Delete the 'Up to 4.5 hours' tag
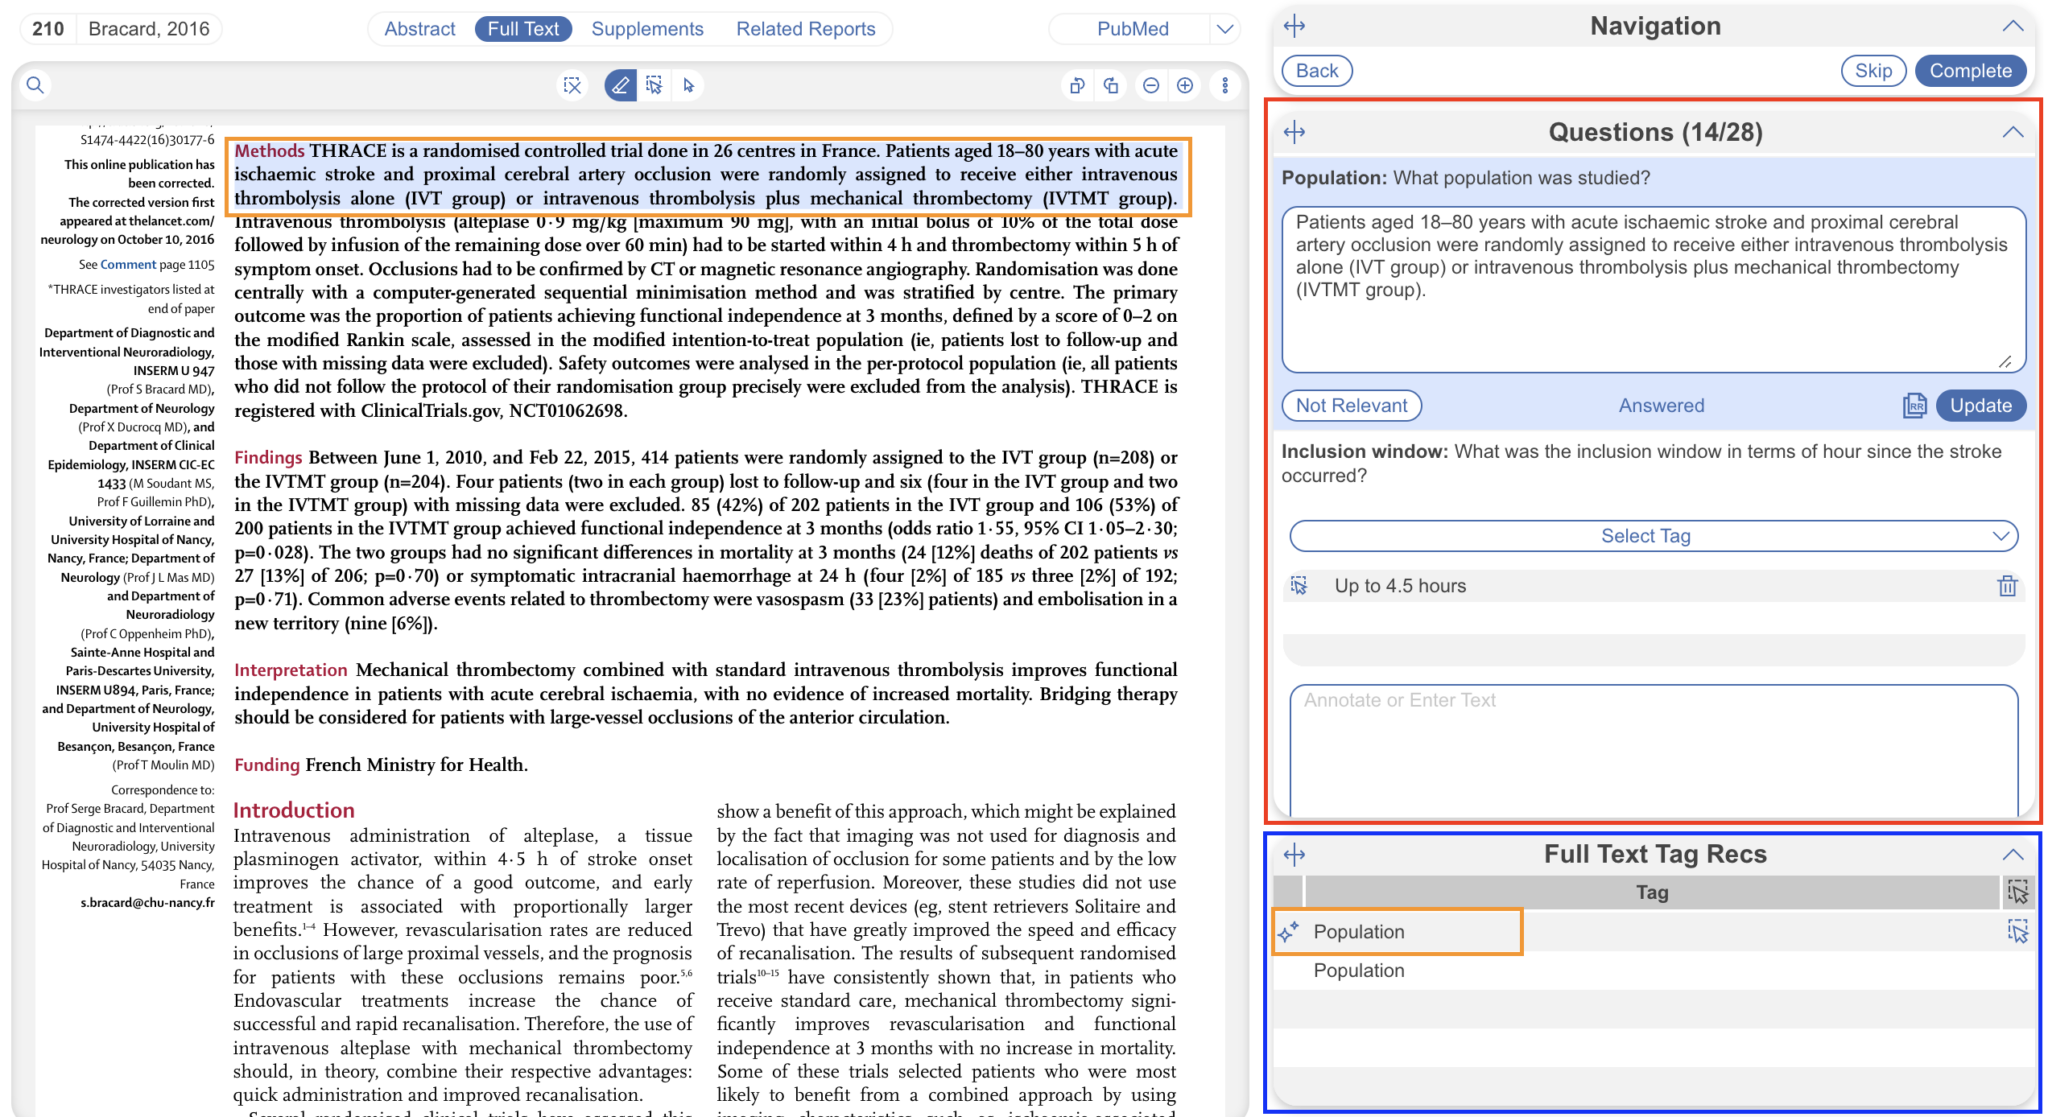This screenshot has height=1117, width=2048. tap(2009, 585)
